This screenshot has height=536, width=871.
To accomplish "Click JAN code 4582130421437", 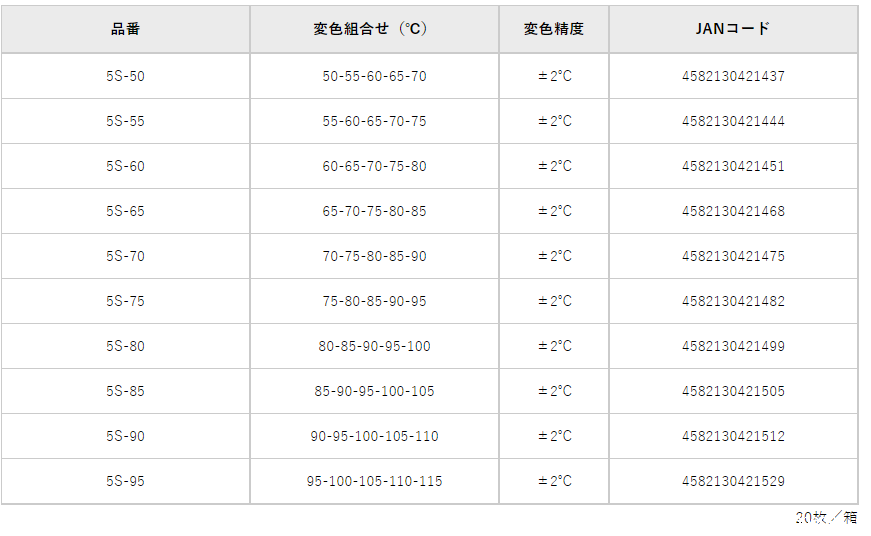I will (x=733, y=76).
